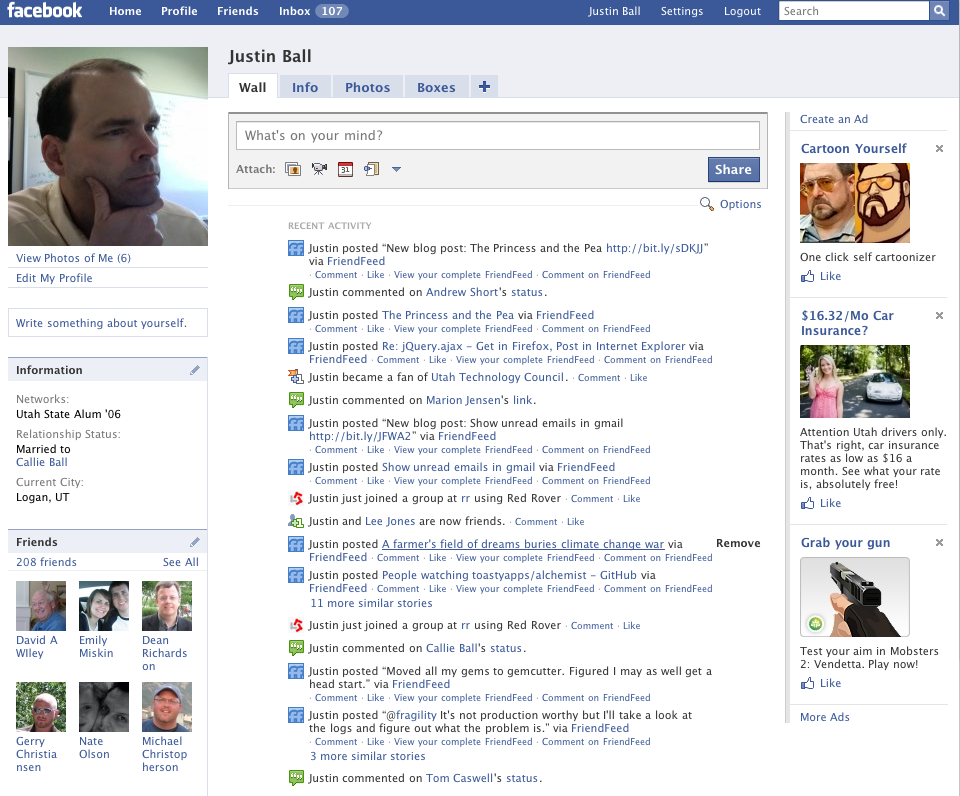Click Red Rover icon beside first group story

point(296,498)
